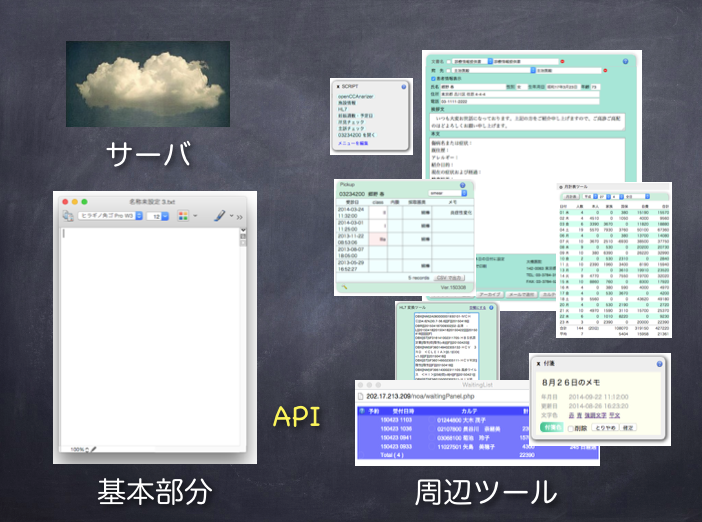Click the 強調文字 emphasis link
Image resolution: width=702 pixels, height=522 pixels.
point(595,415)
